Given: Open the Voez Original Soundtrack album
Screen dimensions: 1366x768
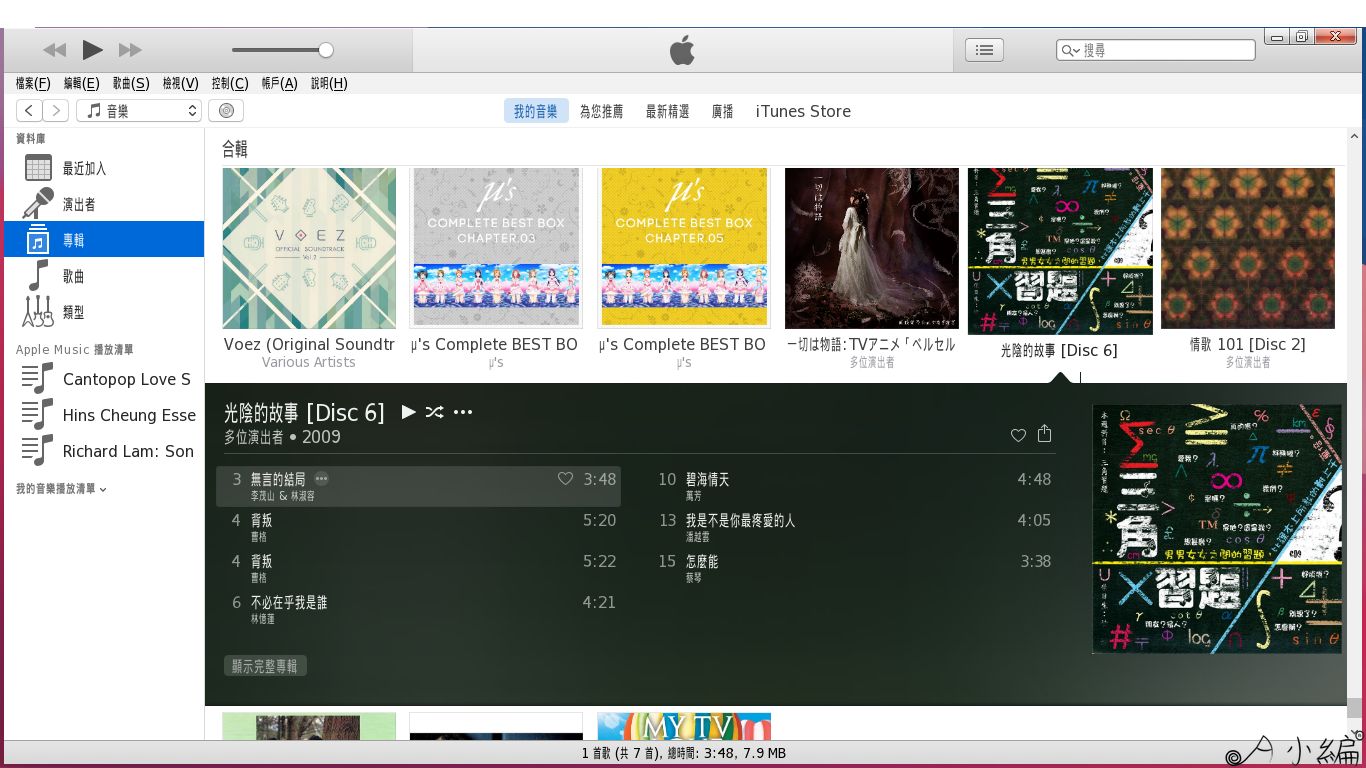Looking at the screenshot, I should [x=309, y=248].
